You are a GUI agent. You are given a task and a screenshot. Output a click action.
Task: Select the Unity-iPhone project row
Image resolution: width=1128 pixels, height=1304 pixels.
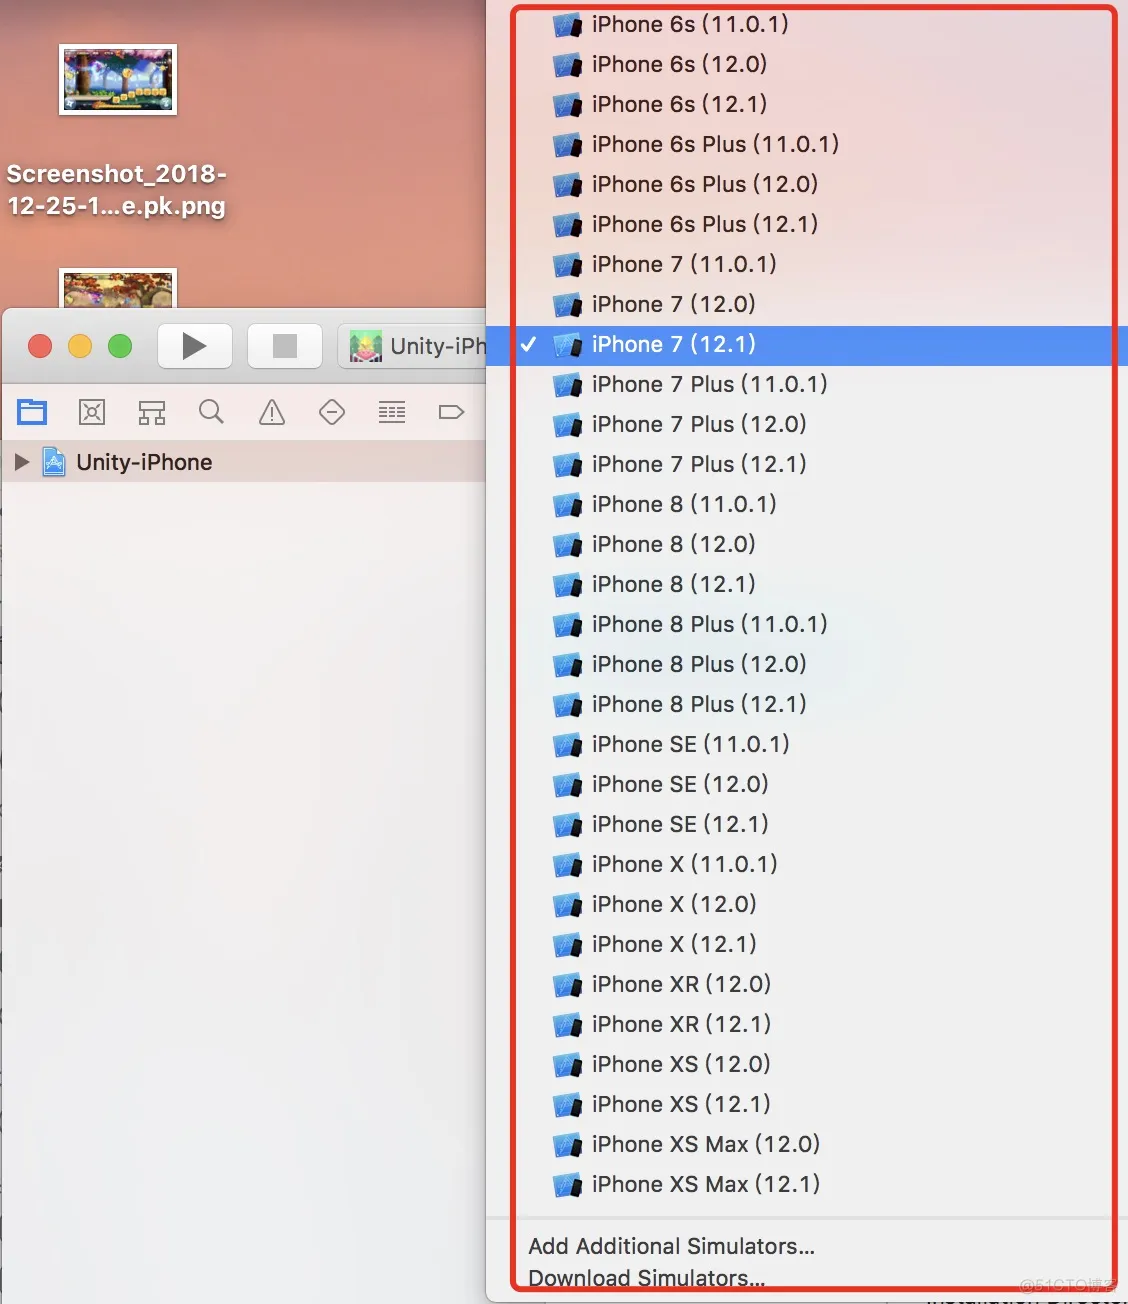(x=243, y=462)
